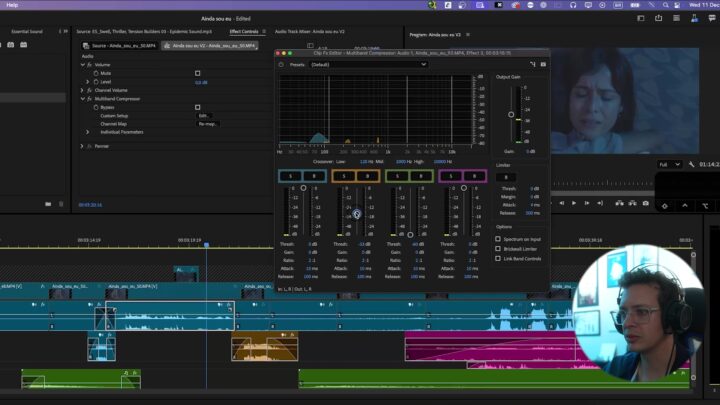Click the new bin folder icon
This screenshot has height=405, width=720.
47,204
